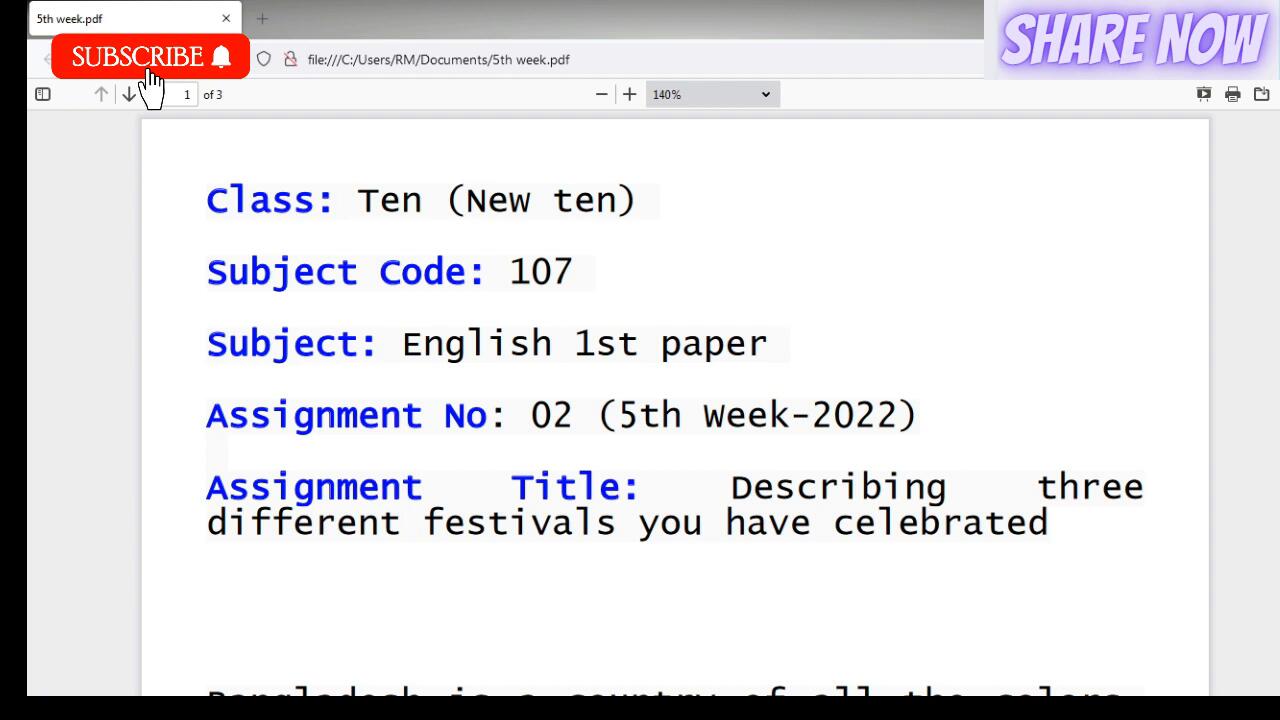Print the PDF document
The width and height of the screenshot is (1280, 720).
[x=1233, y=94]
